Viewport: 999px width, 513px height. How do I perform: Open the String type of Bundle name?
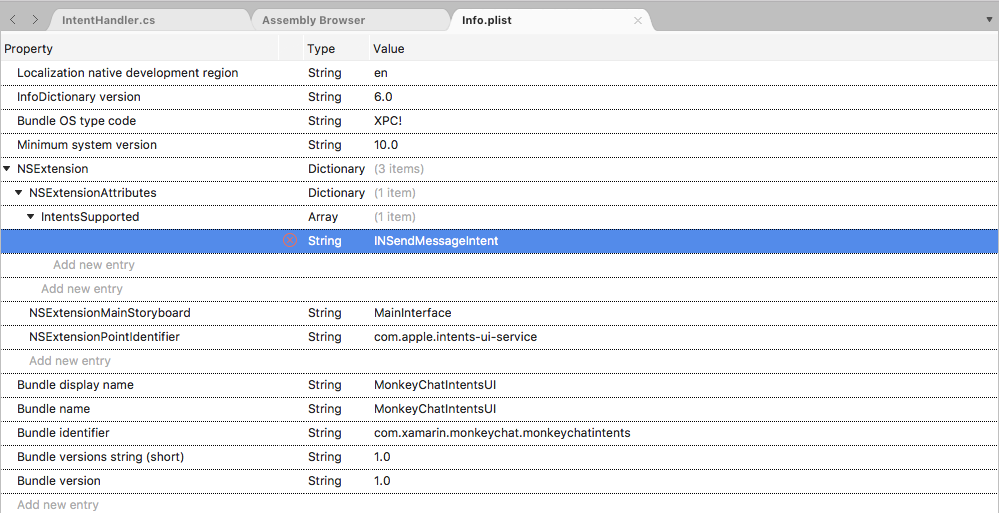tap(324, 409)
